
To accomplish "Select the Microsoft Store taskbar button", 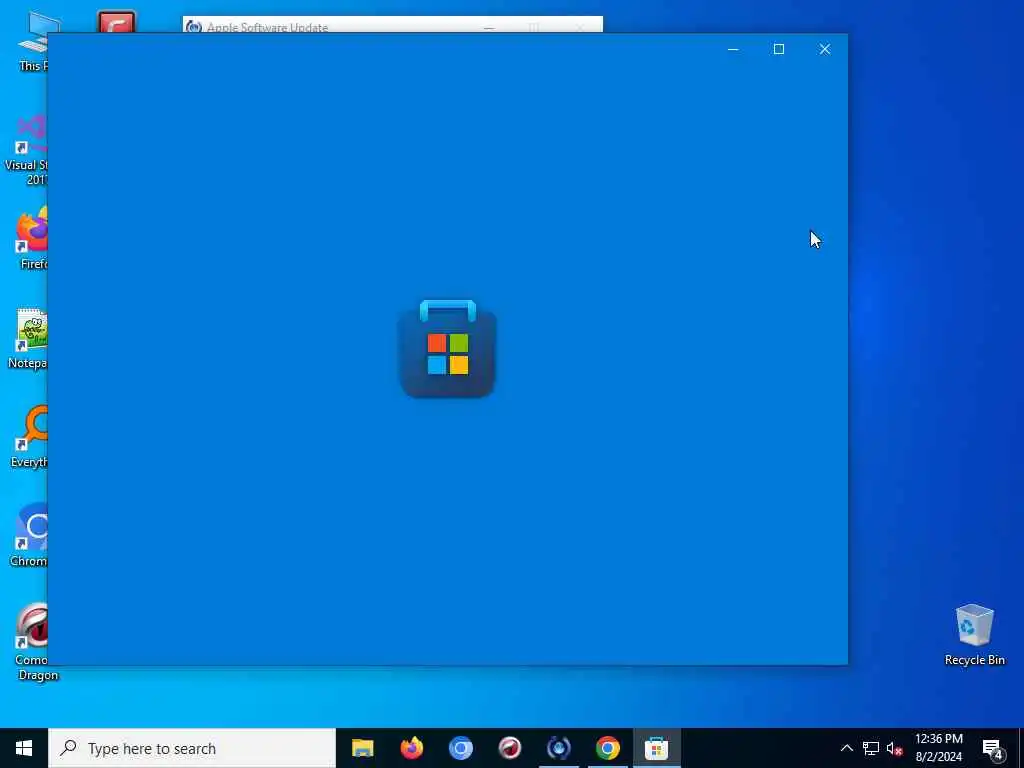I will pos(656,748).
